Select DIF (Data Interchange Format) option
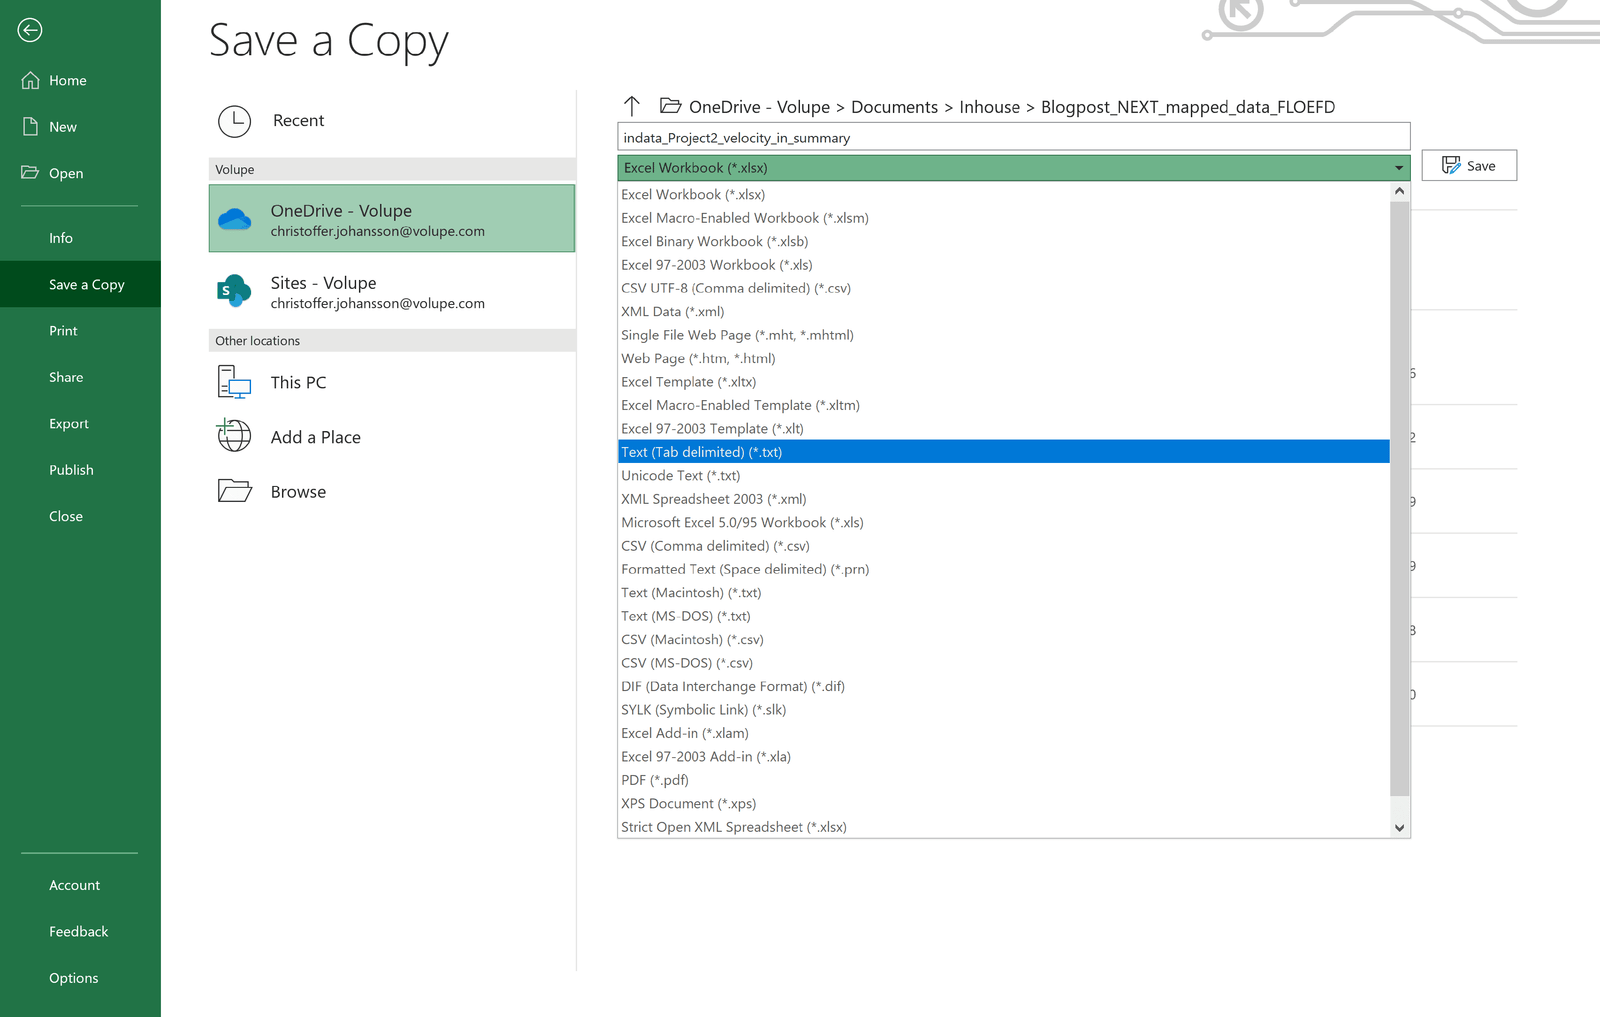This screenshot has width=1600, height=1017. pyautogui.click(x=1004, y=686)
